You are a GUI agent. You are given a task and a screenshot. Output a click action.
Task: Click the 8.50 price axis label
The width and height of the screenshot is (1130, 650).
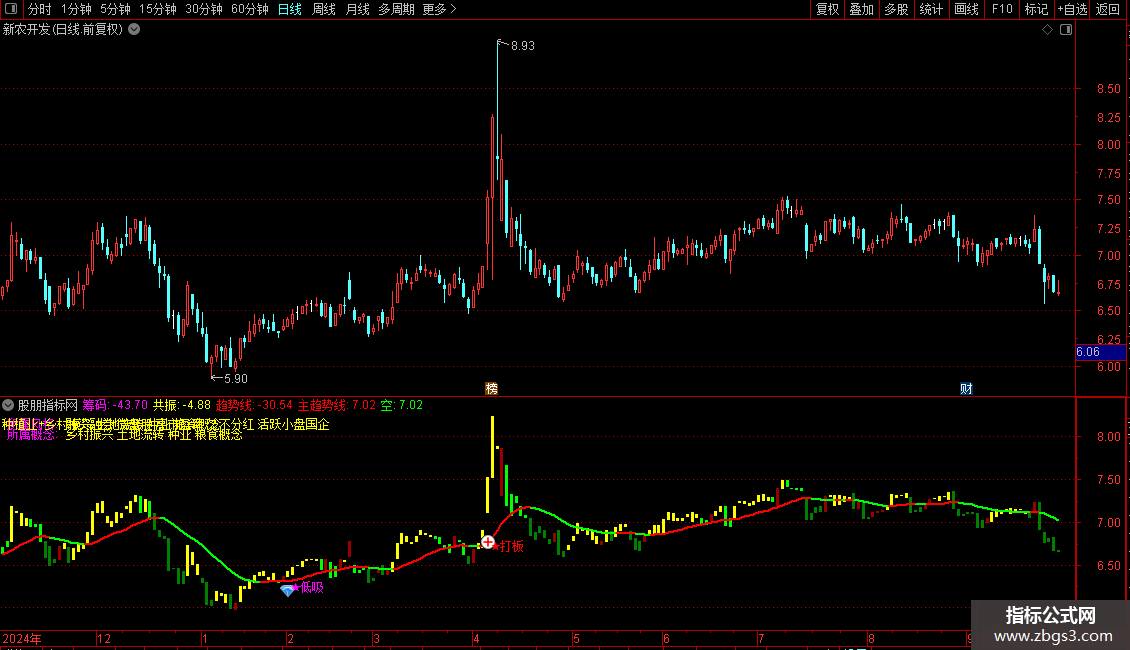coord(1108,89)
